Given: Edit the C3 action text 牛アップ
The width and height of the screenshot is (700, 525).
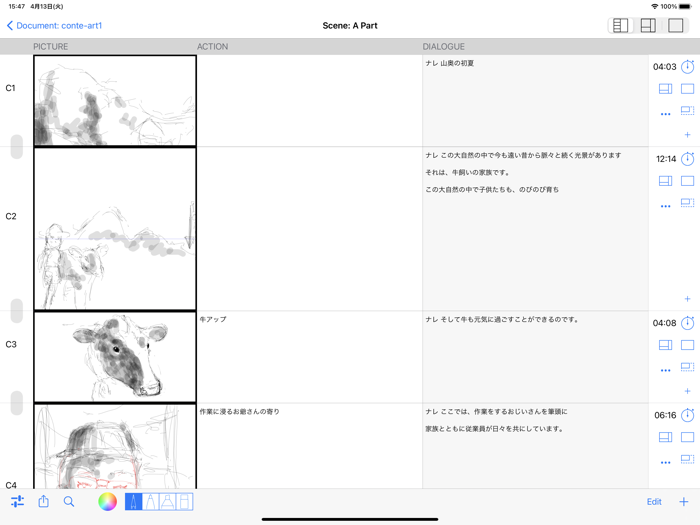Looking at the screenshot, I should tap(213, 319).
